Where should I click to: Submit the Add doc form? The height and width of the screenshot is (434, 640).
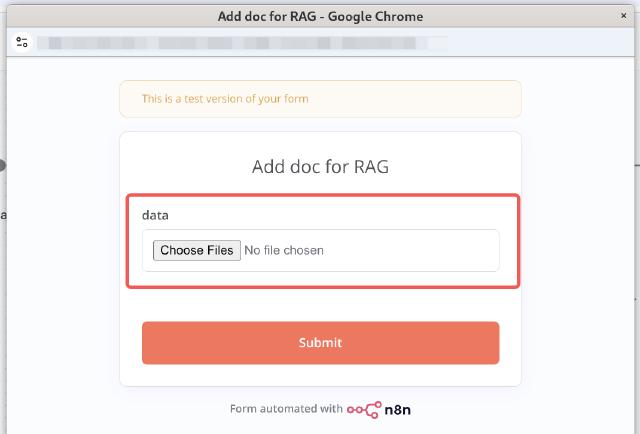point(320,343)
